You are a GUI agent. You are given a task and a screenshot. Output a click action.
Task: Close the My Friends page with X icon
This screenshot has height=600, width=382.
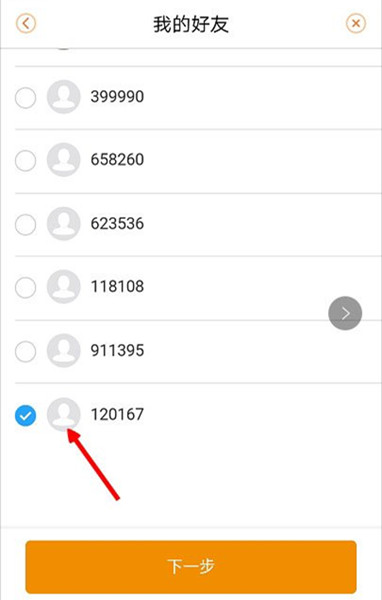[356, 24]
